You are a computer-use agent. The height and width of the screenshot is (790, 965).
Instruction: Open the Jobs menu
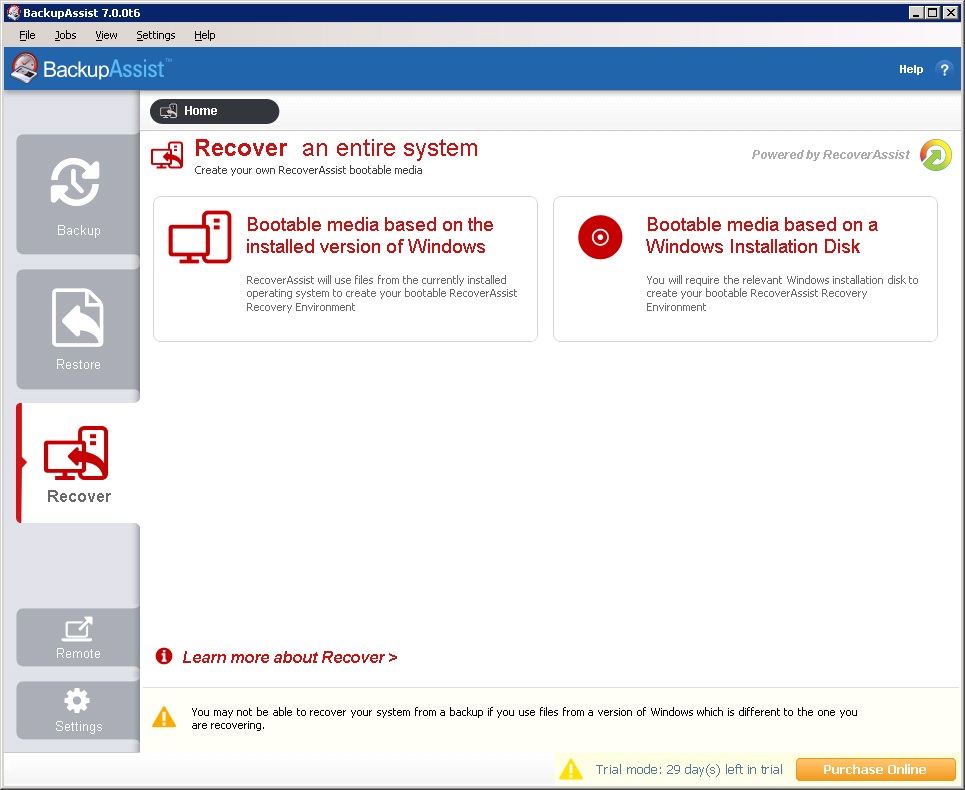[x=65, y=35]
